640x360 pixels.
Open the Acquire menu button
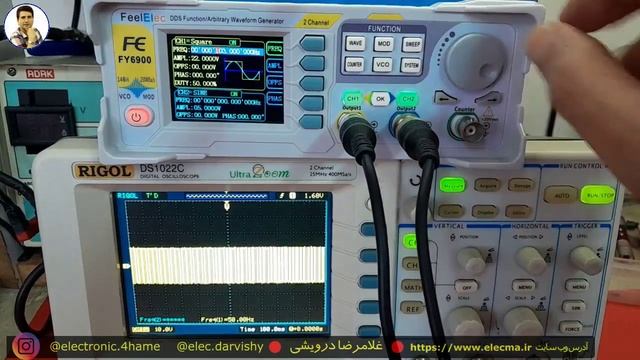coord(487,186)
